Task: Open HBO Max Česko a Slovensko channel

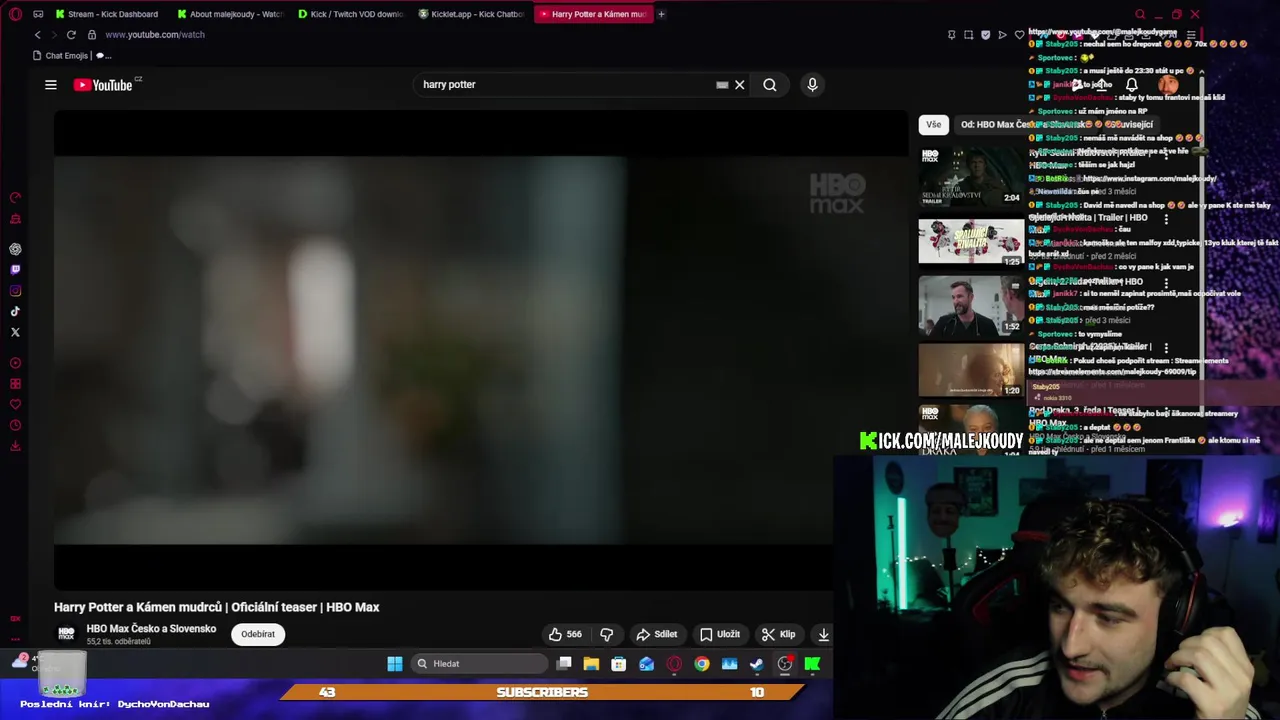Action: click(151, 629)
